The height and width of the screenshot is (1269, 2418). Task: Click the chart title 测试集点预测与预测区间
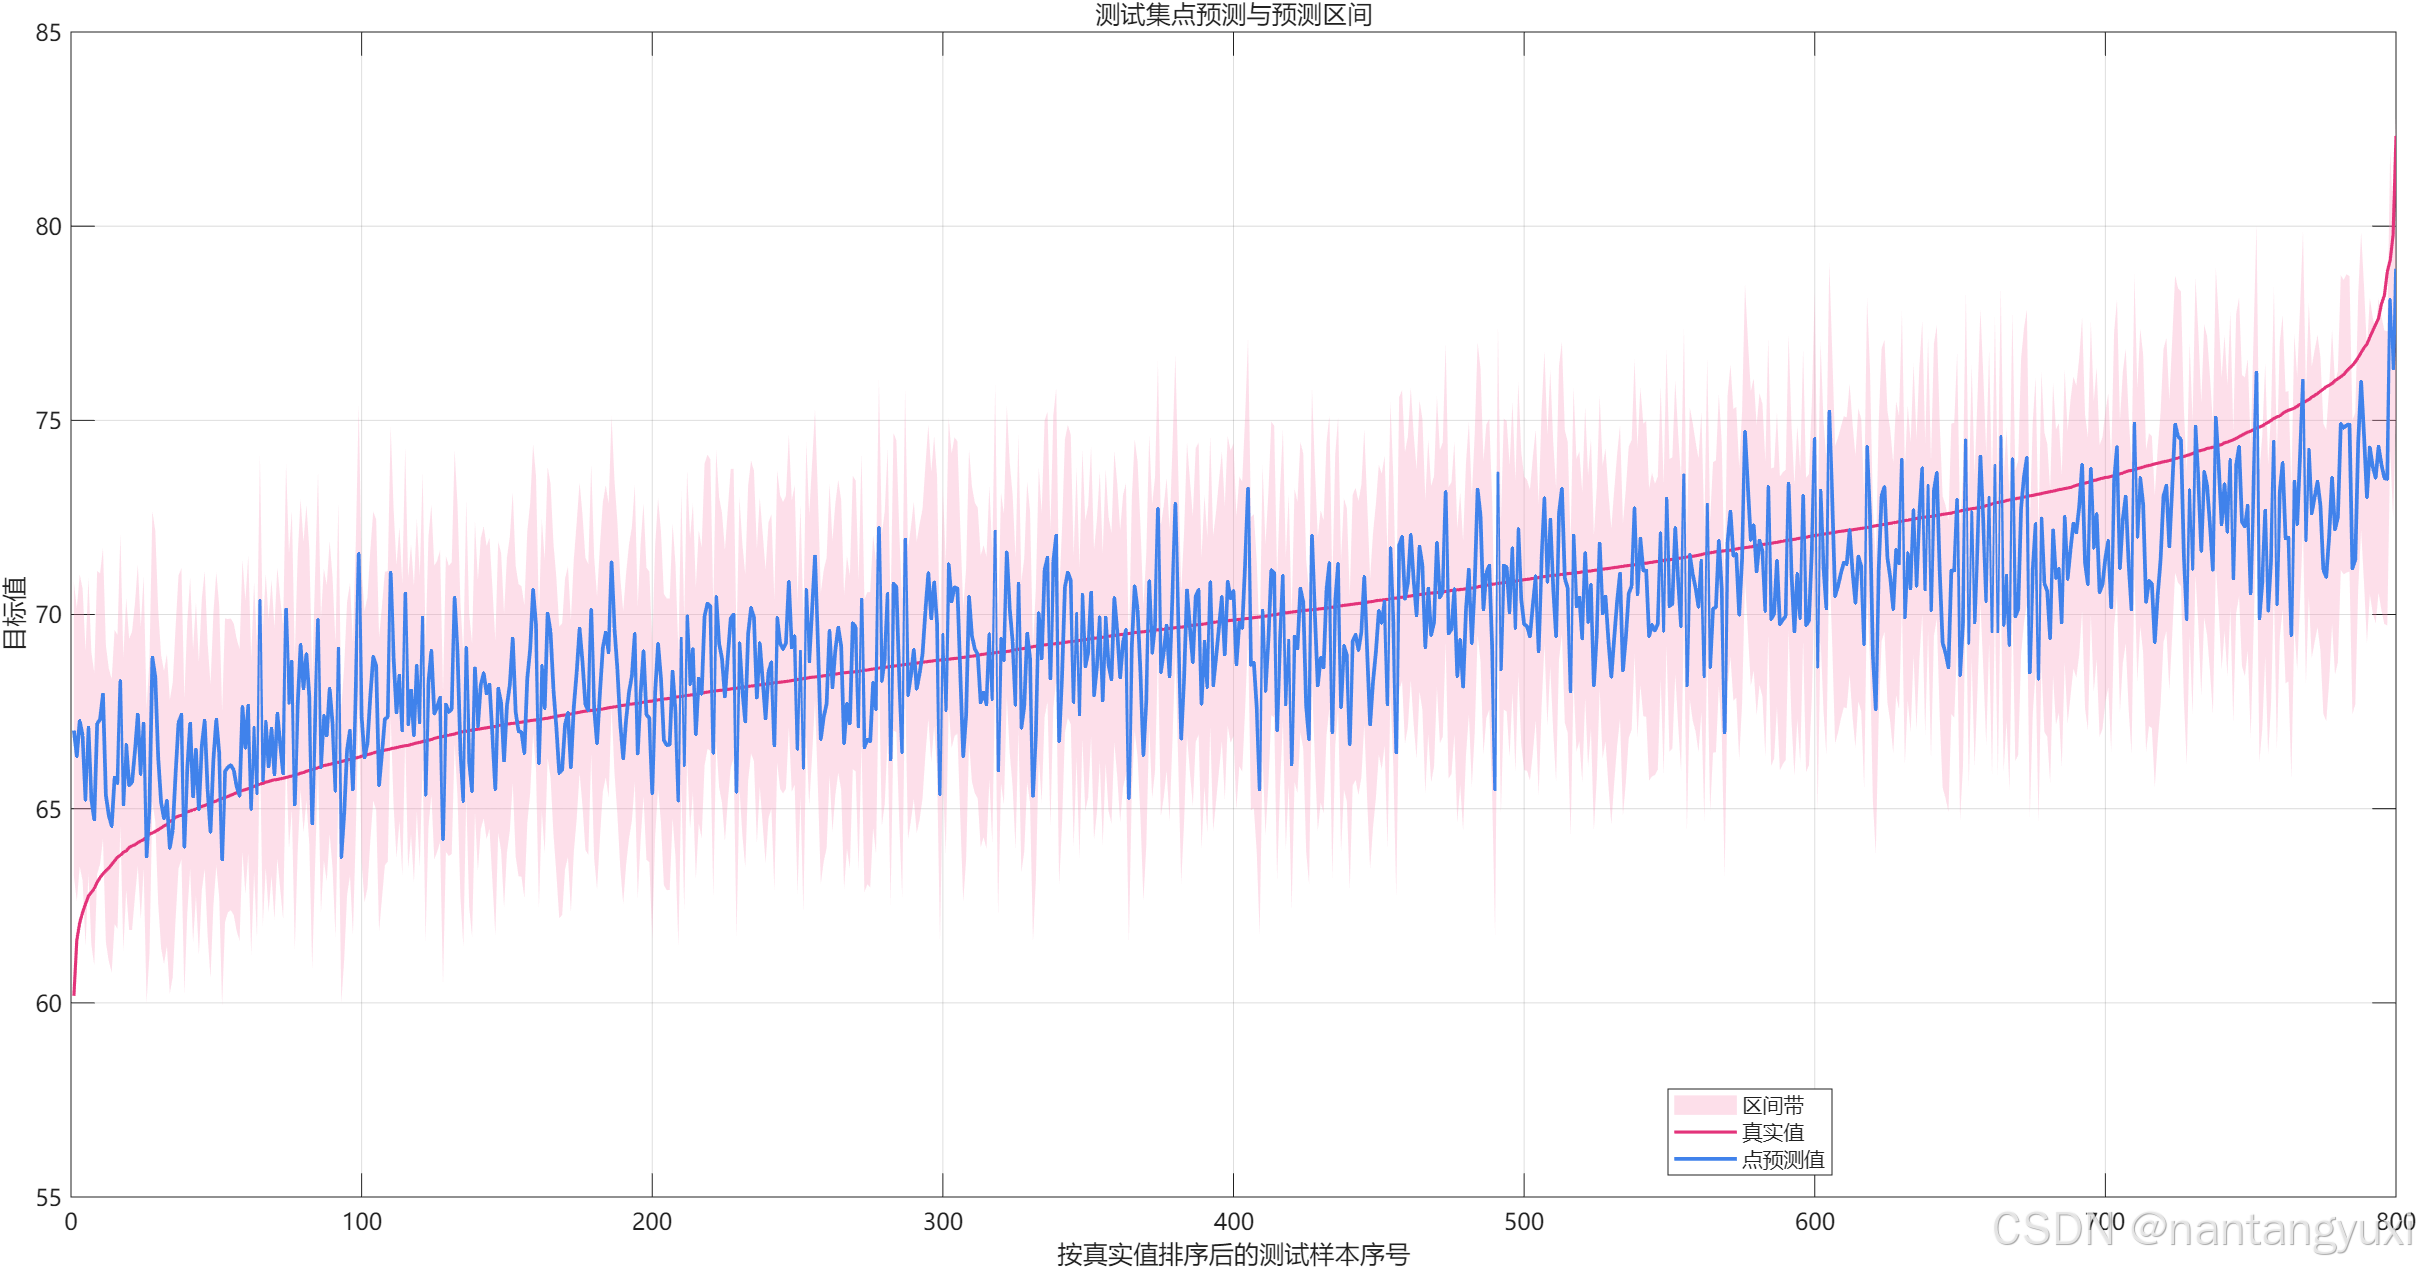coord(1233,14)
